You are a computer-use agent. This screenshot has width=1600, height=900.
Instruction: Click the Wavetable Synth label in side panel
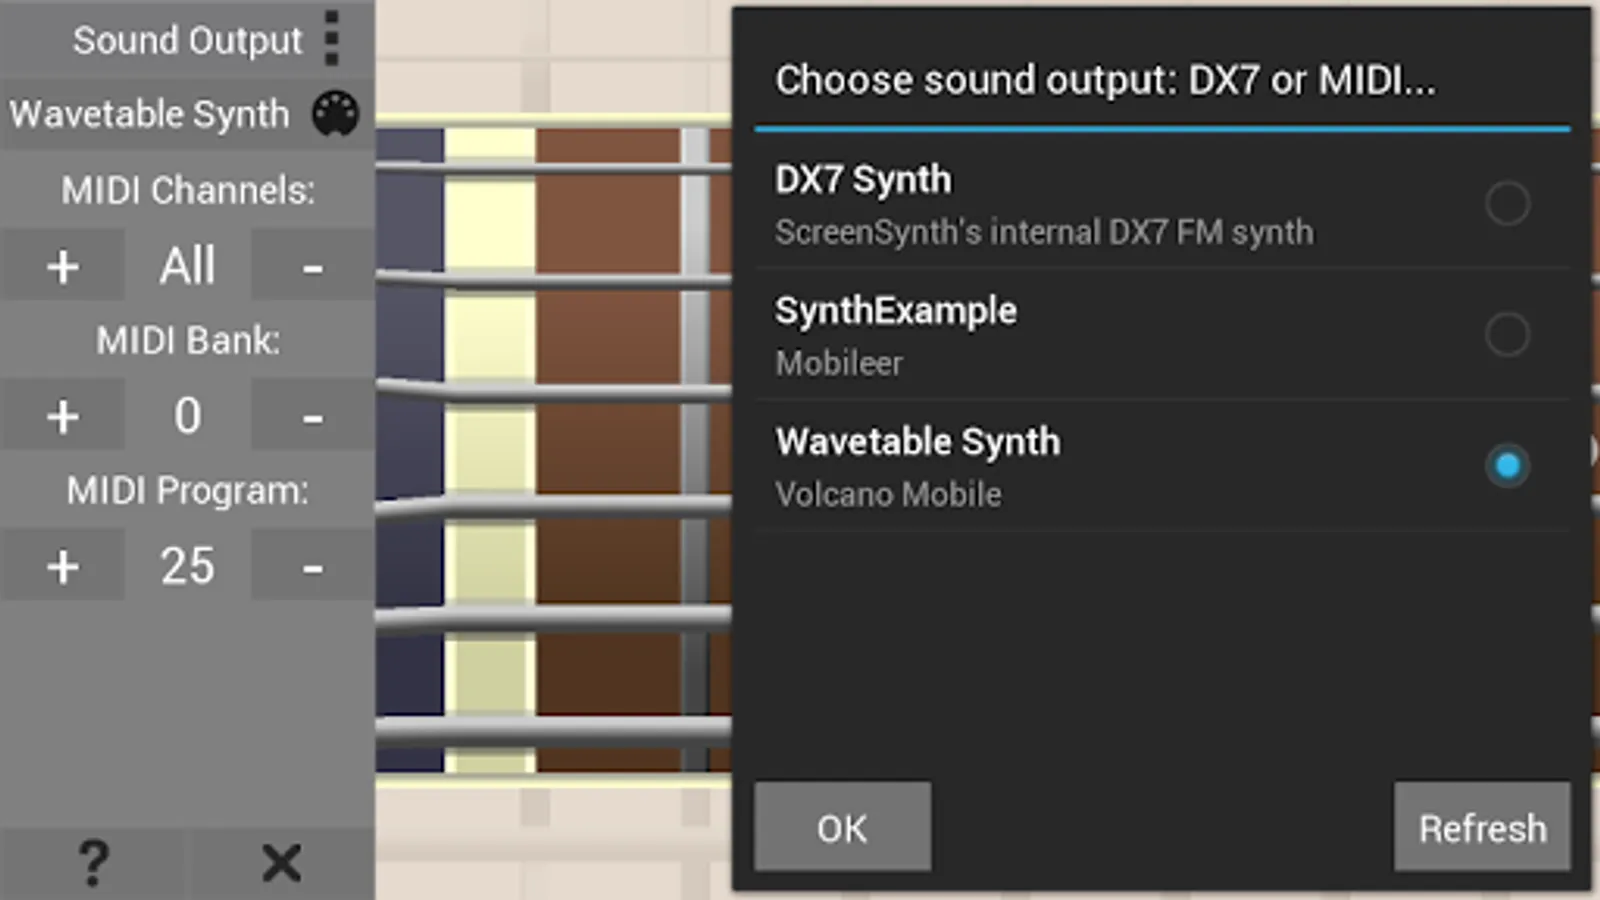[x=150, y=114]
